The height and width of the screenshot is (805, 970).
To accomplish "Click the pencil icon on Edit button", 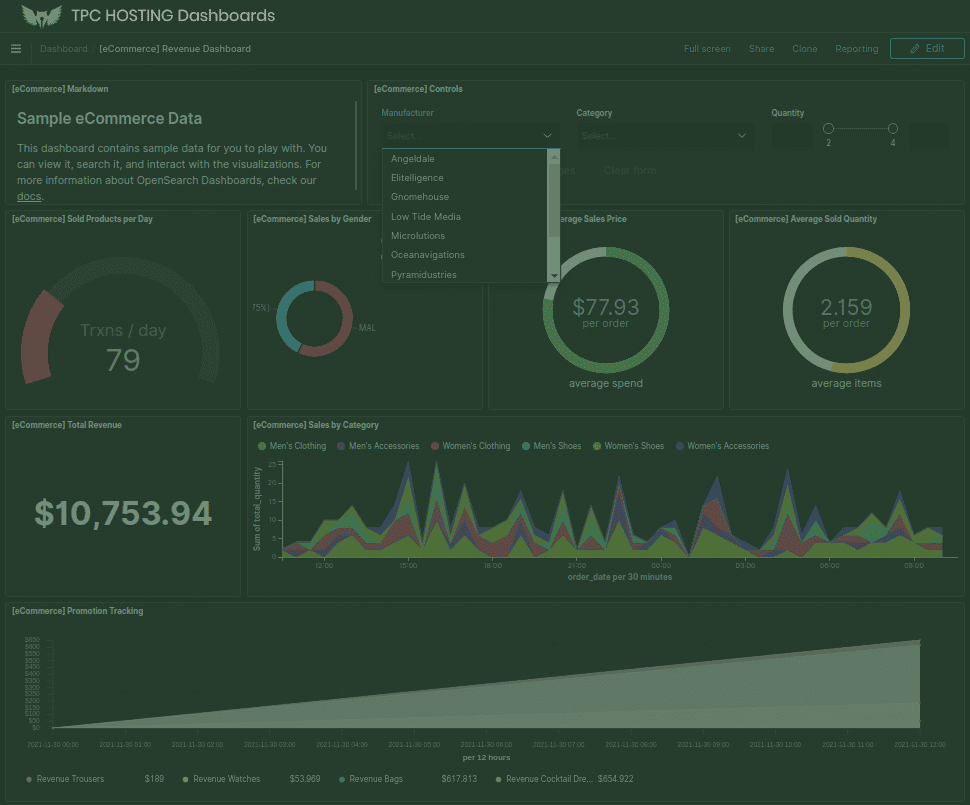I will click(914, 48).
